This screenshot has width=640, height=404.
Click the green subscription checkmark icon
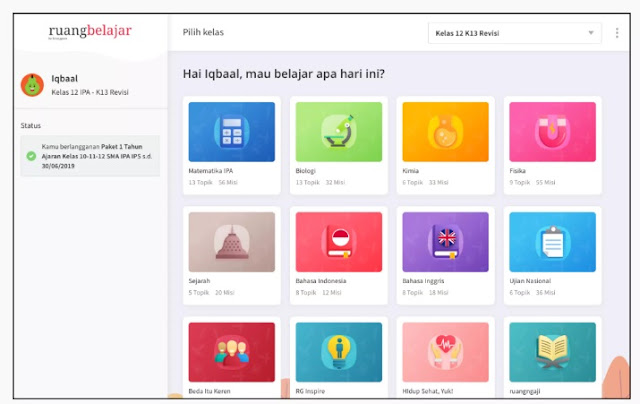pos(31,156)
